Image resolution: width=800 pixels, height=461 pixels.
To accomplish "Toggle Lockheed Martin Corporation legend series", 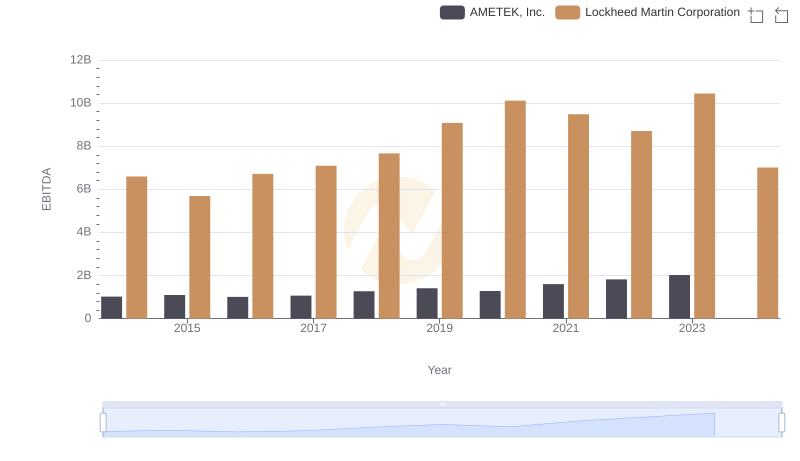I will tap(647, 12).
